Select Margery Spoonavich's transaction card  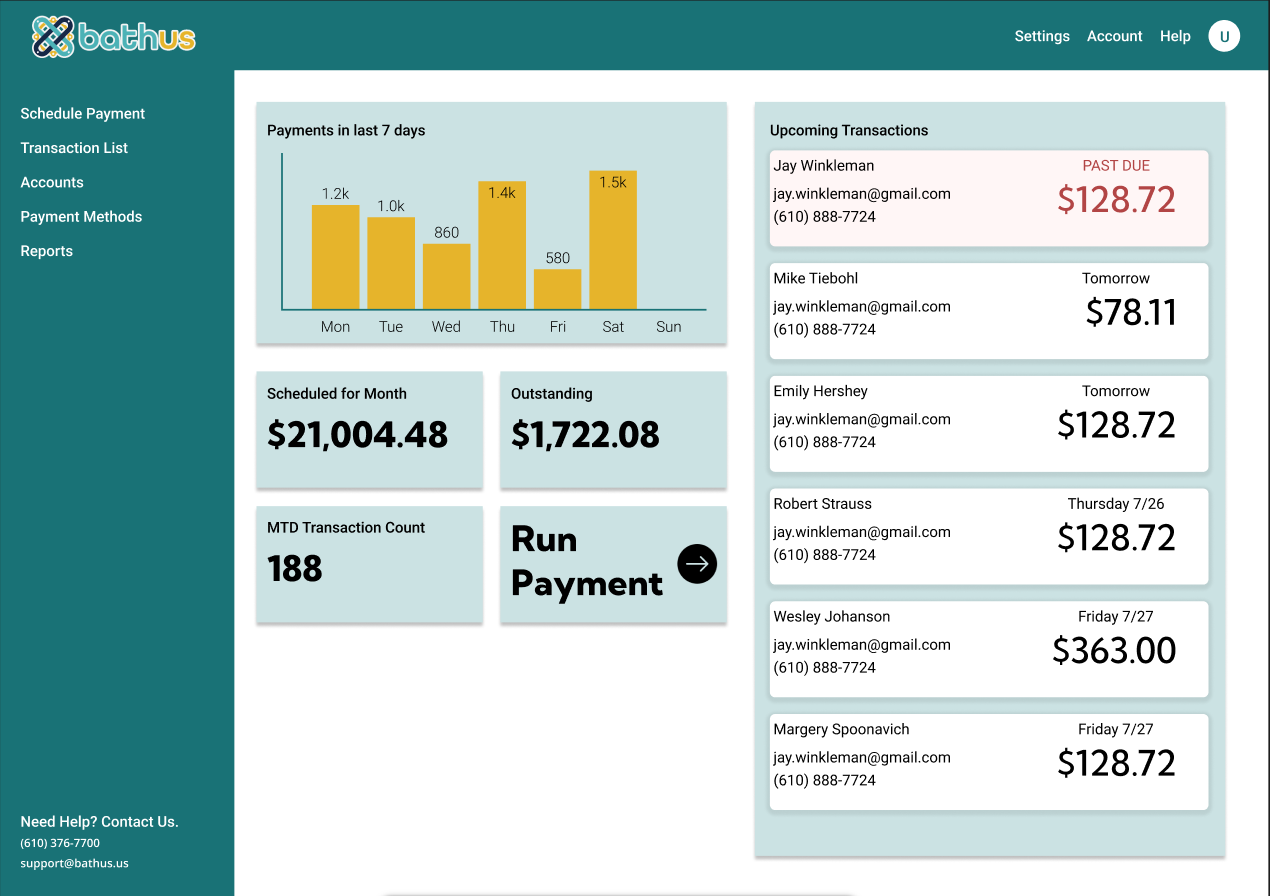coord(988,762)
